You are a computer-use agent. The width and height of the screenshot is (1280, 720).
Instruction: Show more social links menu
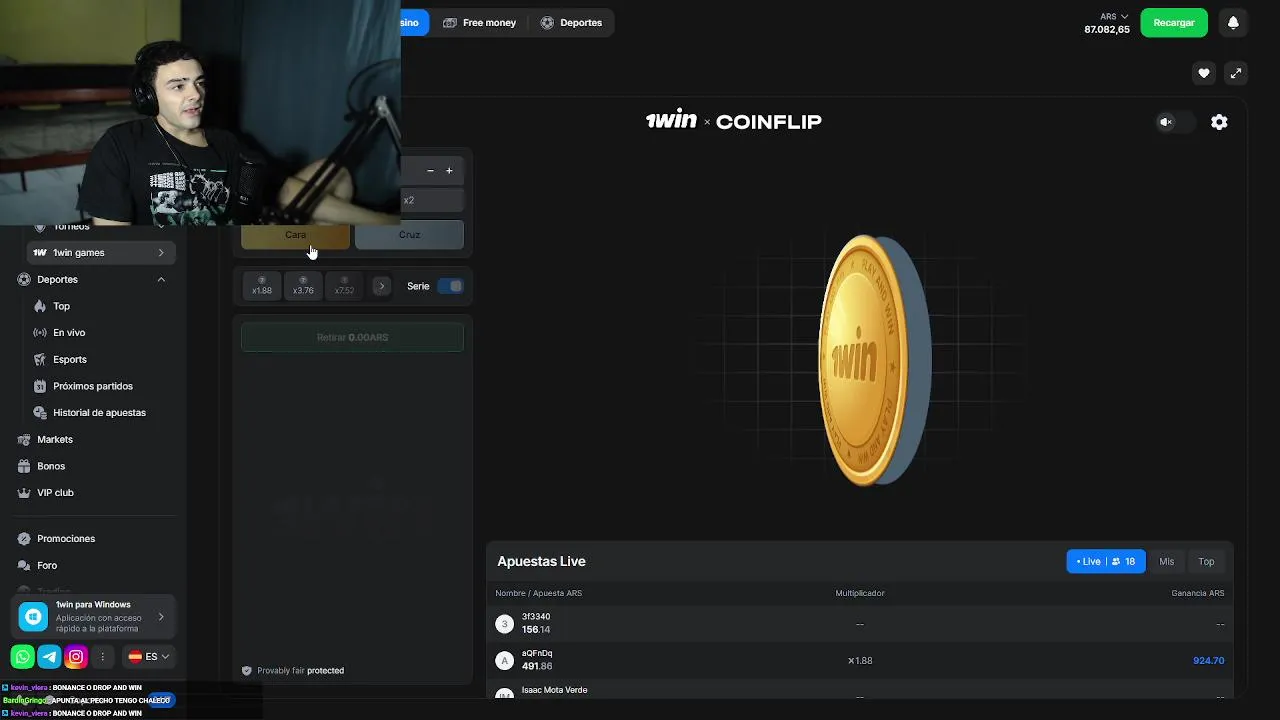coord(102,657)
